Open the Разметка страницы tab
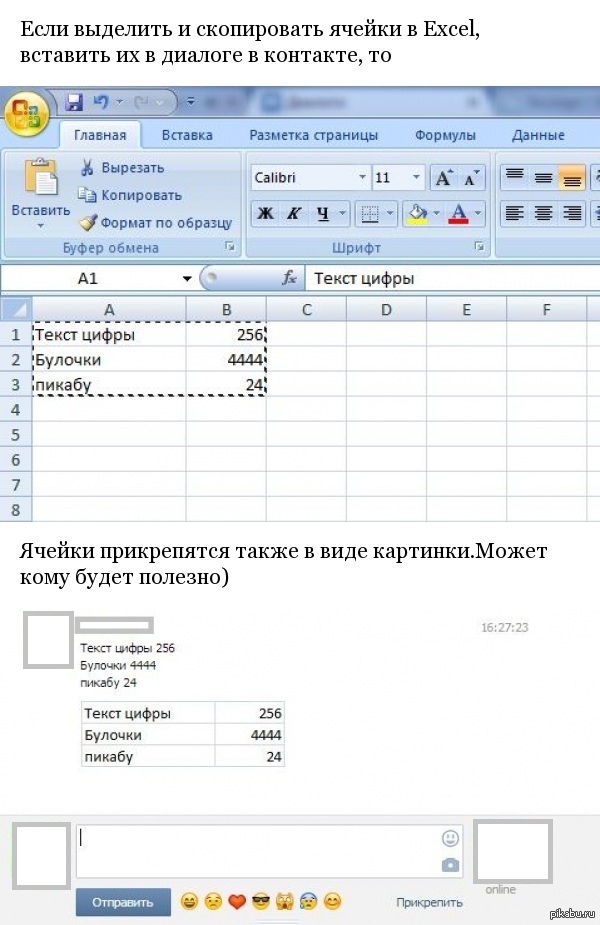This screenshot has height=925, width=600. coord(313,135)
